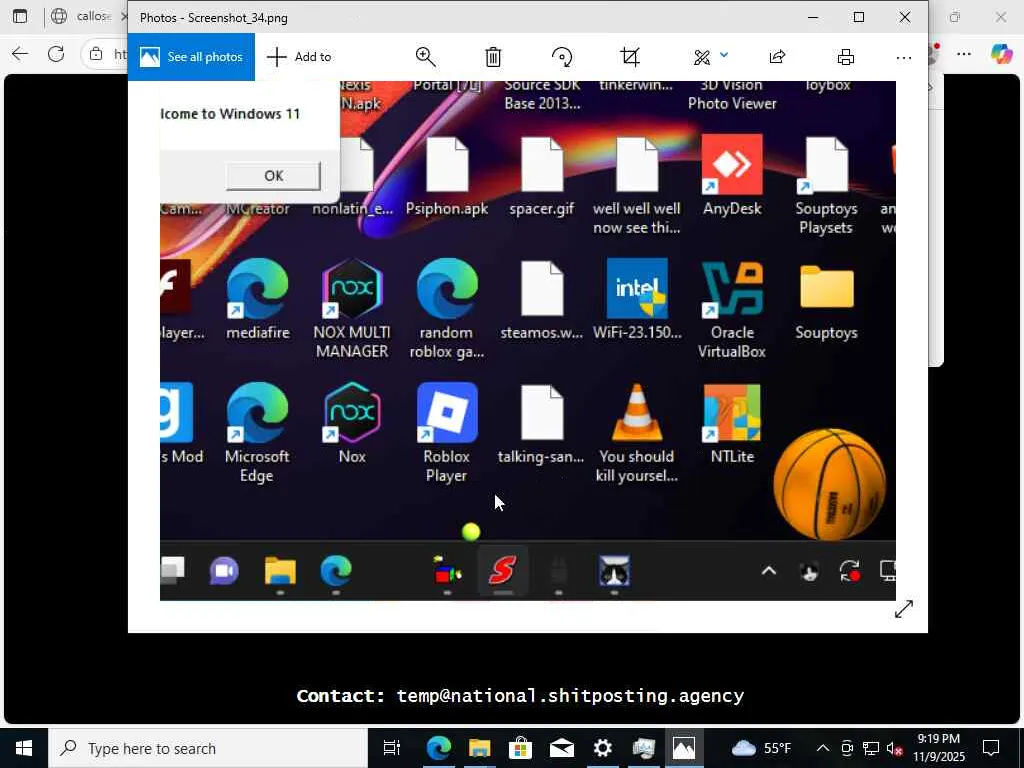Open Edge tab actions menu icon
1024x768 pixels.
coord(20,16)
